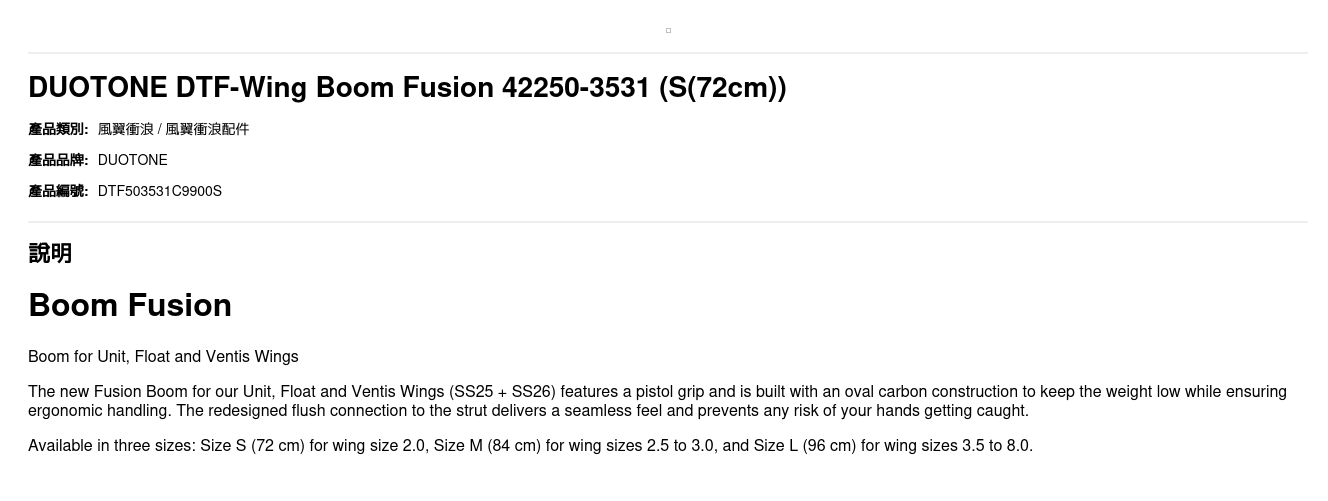Click 'Size L (96 cm)' in the sizes sentence
Viewport: 1328px width, 501px height.
tap(805, 446)
